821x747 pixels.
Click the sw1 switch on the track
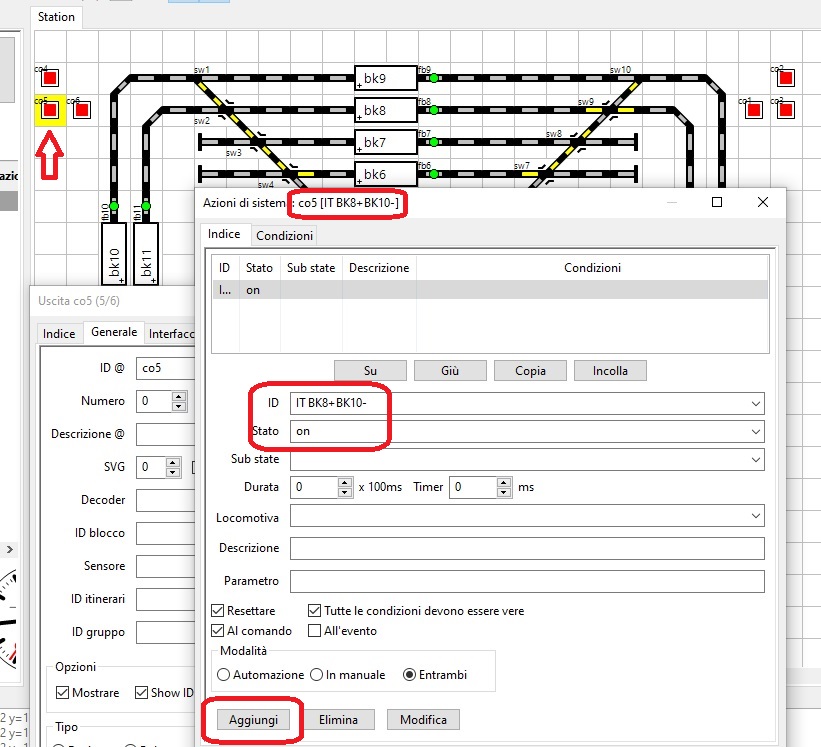203,79
